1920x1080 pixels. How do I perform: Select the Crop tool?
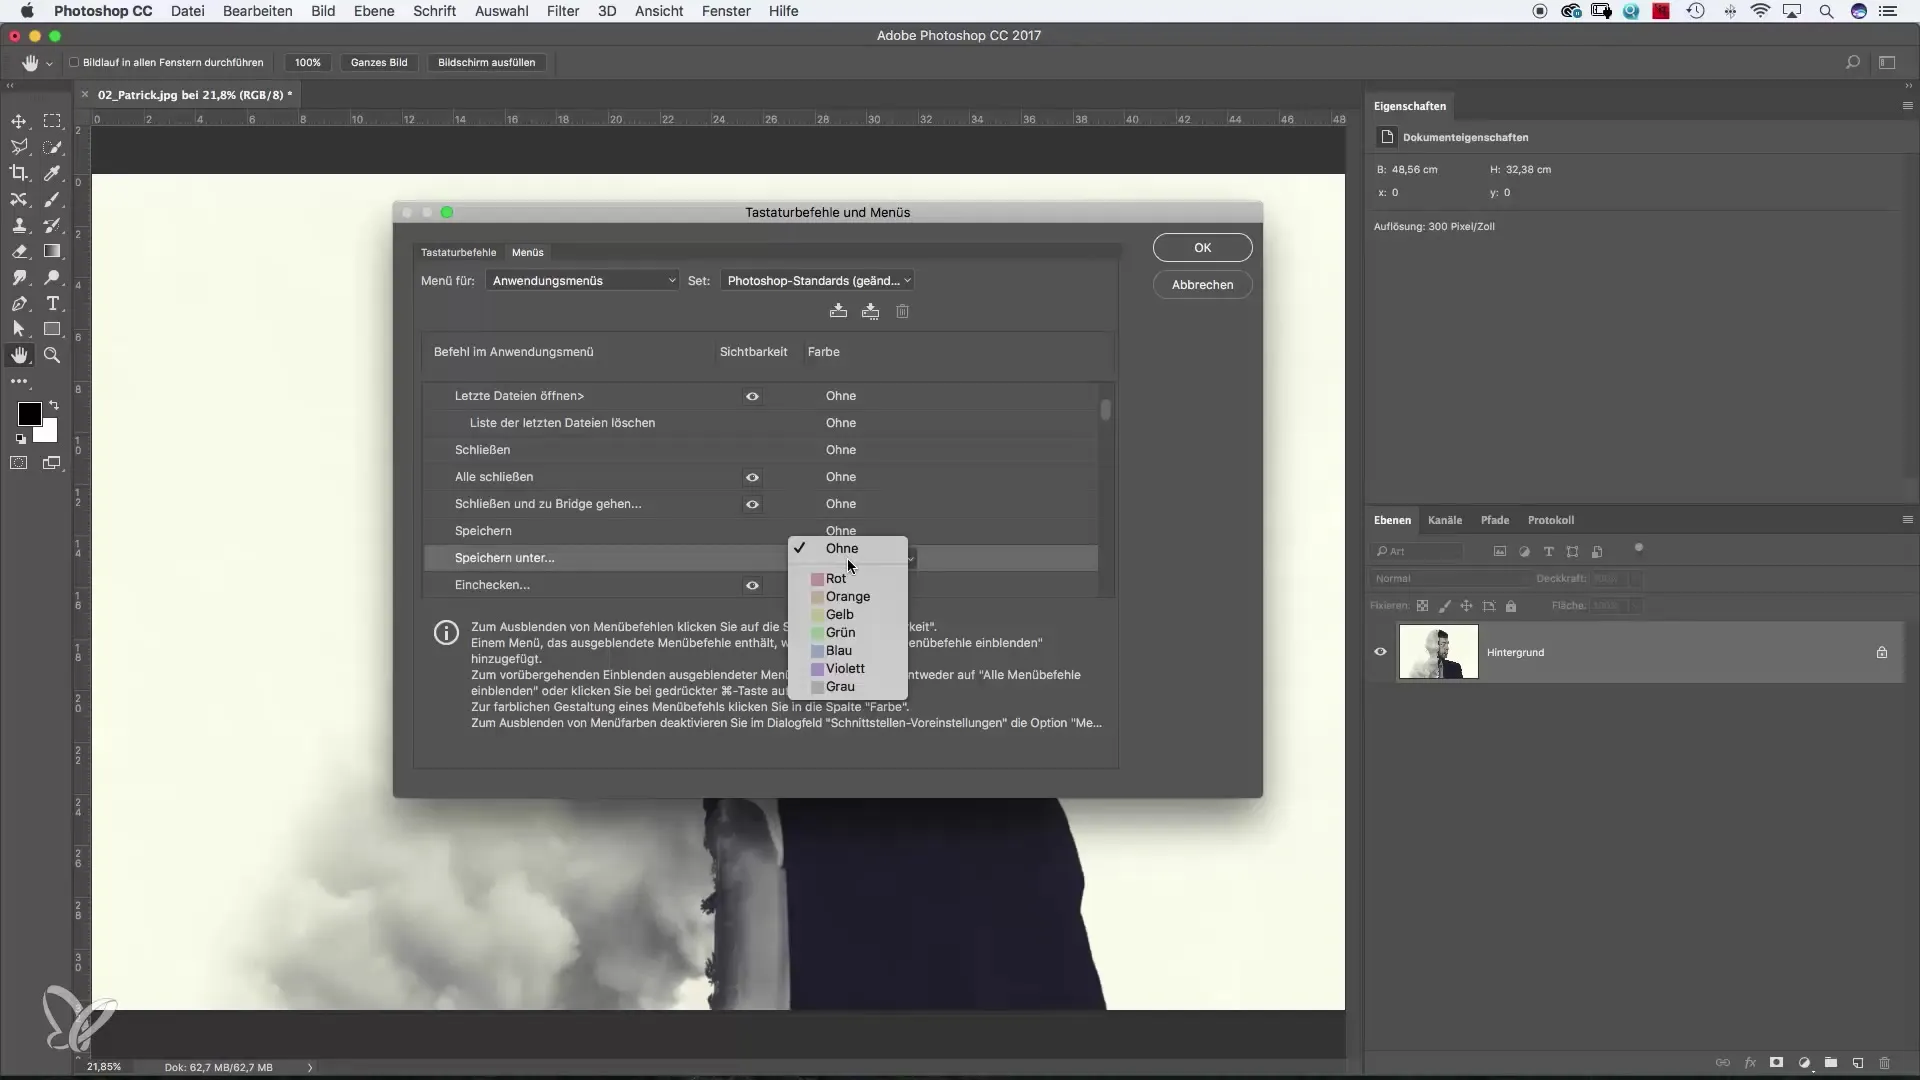coord(19,173)
